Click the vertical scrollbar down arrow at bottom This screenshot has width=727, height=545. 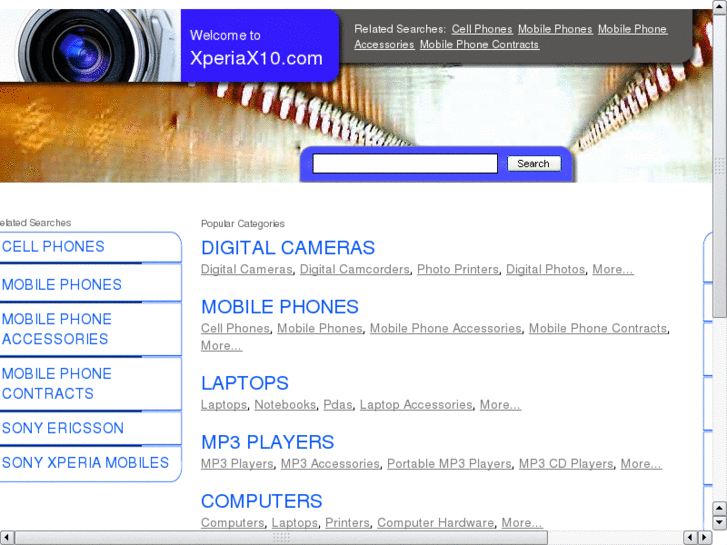(x=720, y=523)
